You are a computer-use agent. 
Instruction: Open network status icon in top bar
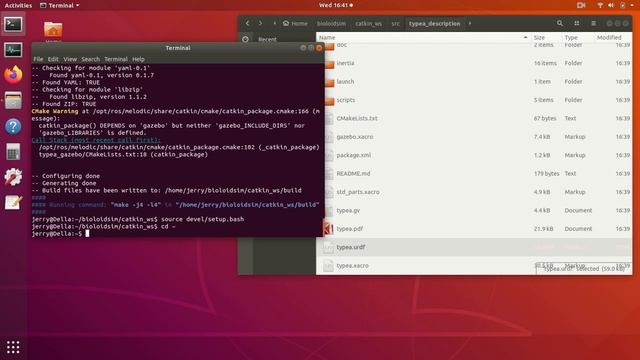(600, 5)
